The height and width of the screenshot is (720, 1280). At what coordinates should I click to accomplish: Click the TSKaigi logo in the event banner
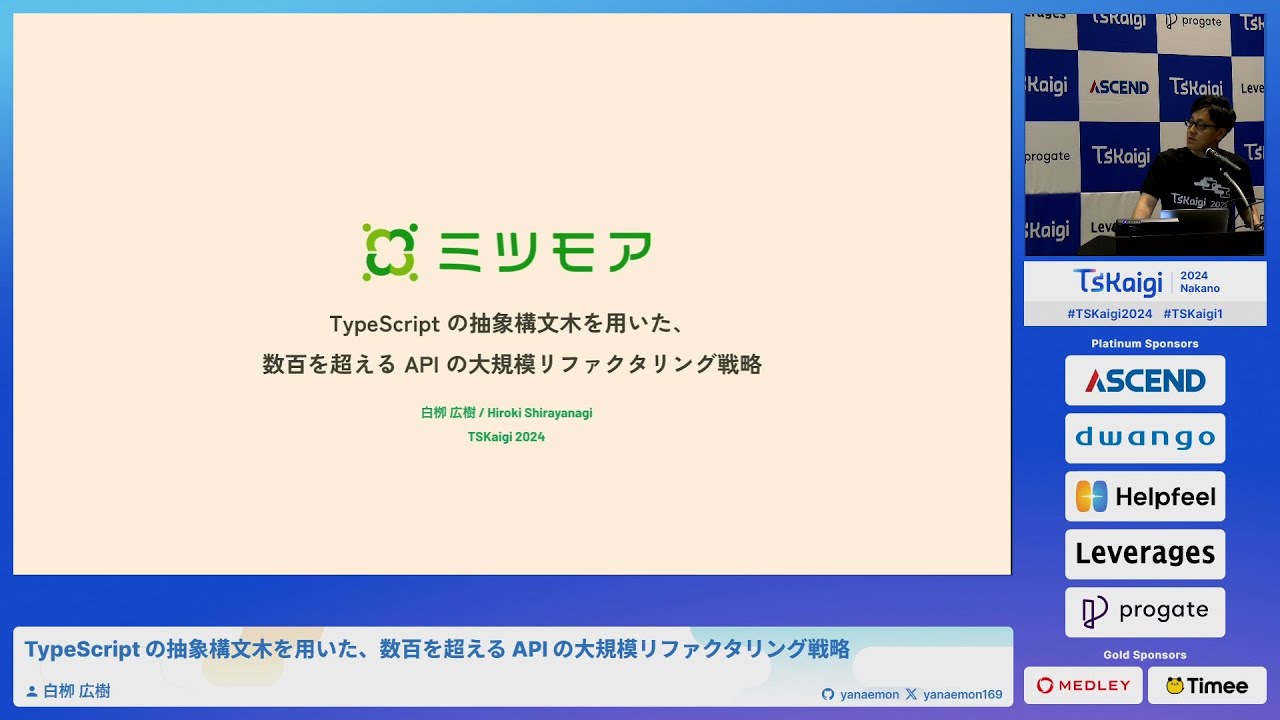1118,282
